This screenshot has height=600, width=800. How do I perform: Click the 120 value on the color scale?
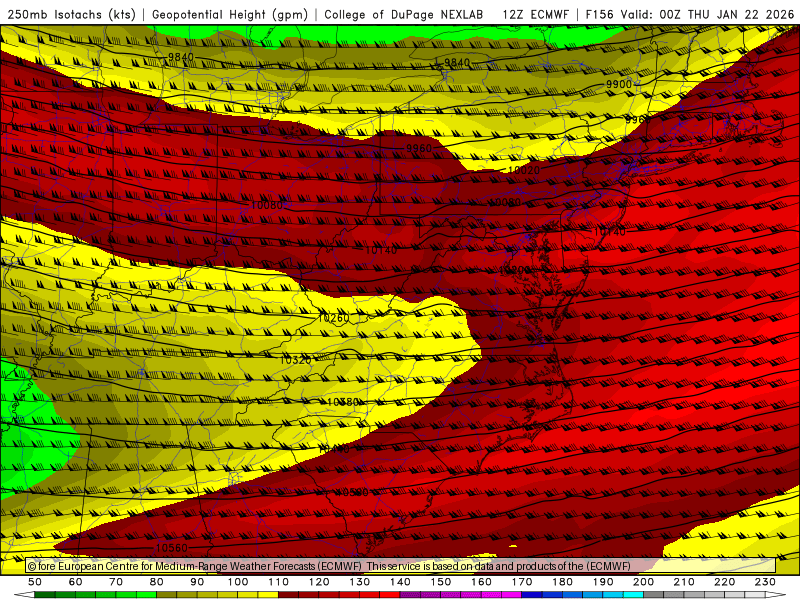pyautogui.click(x=319, y=582)
